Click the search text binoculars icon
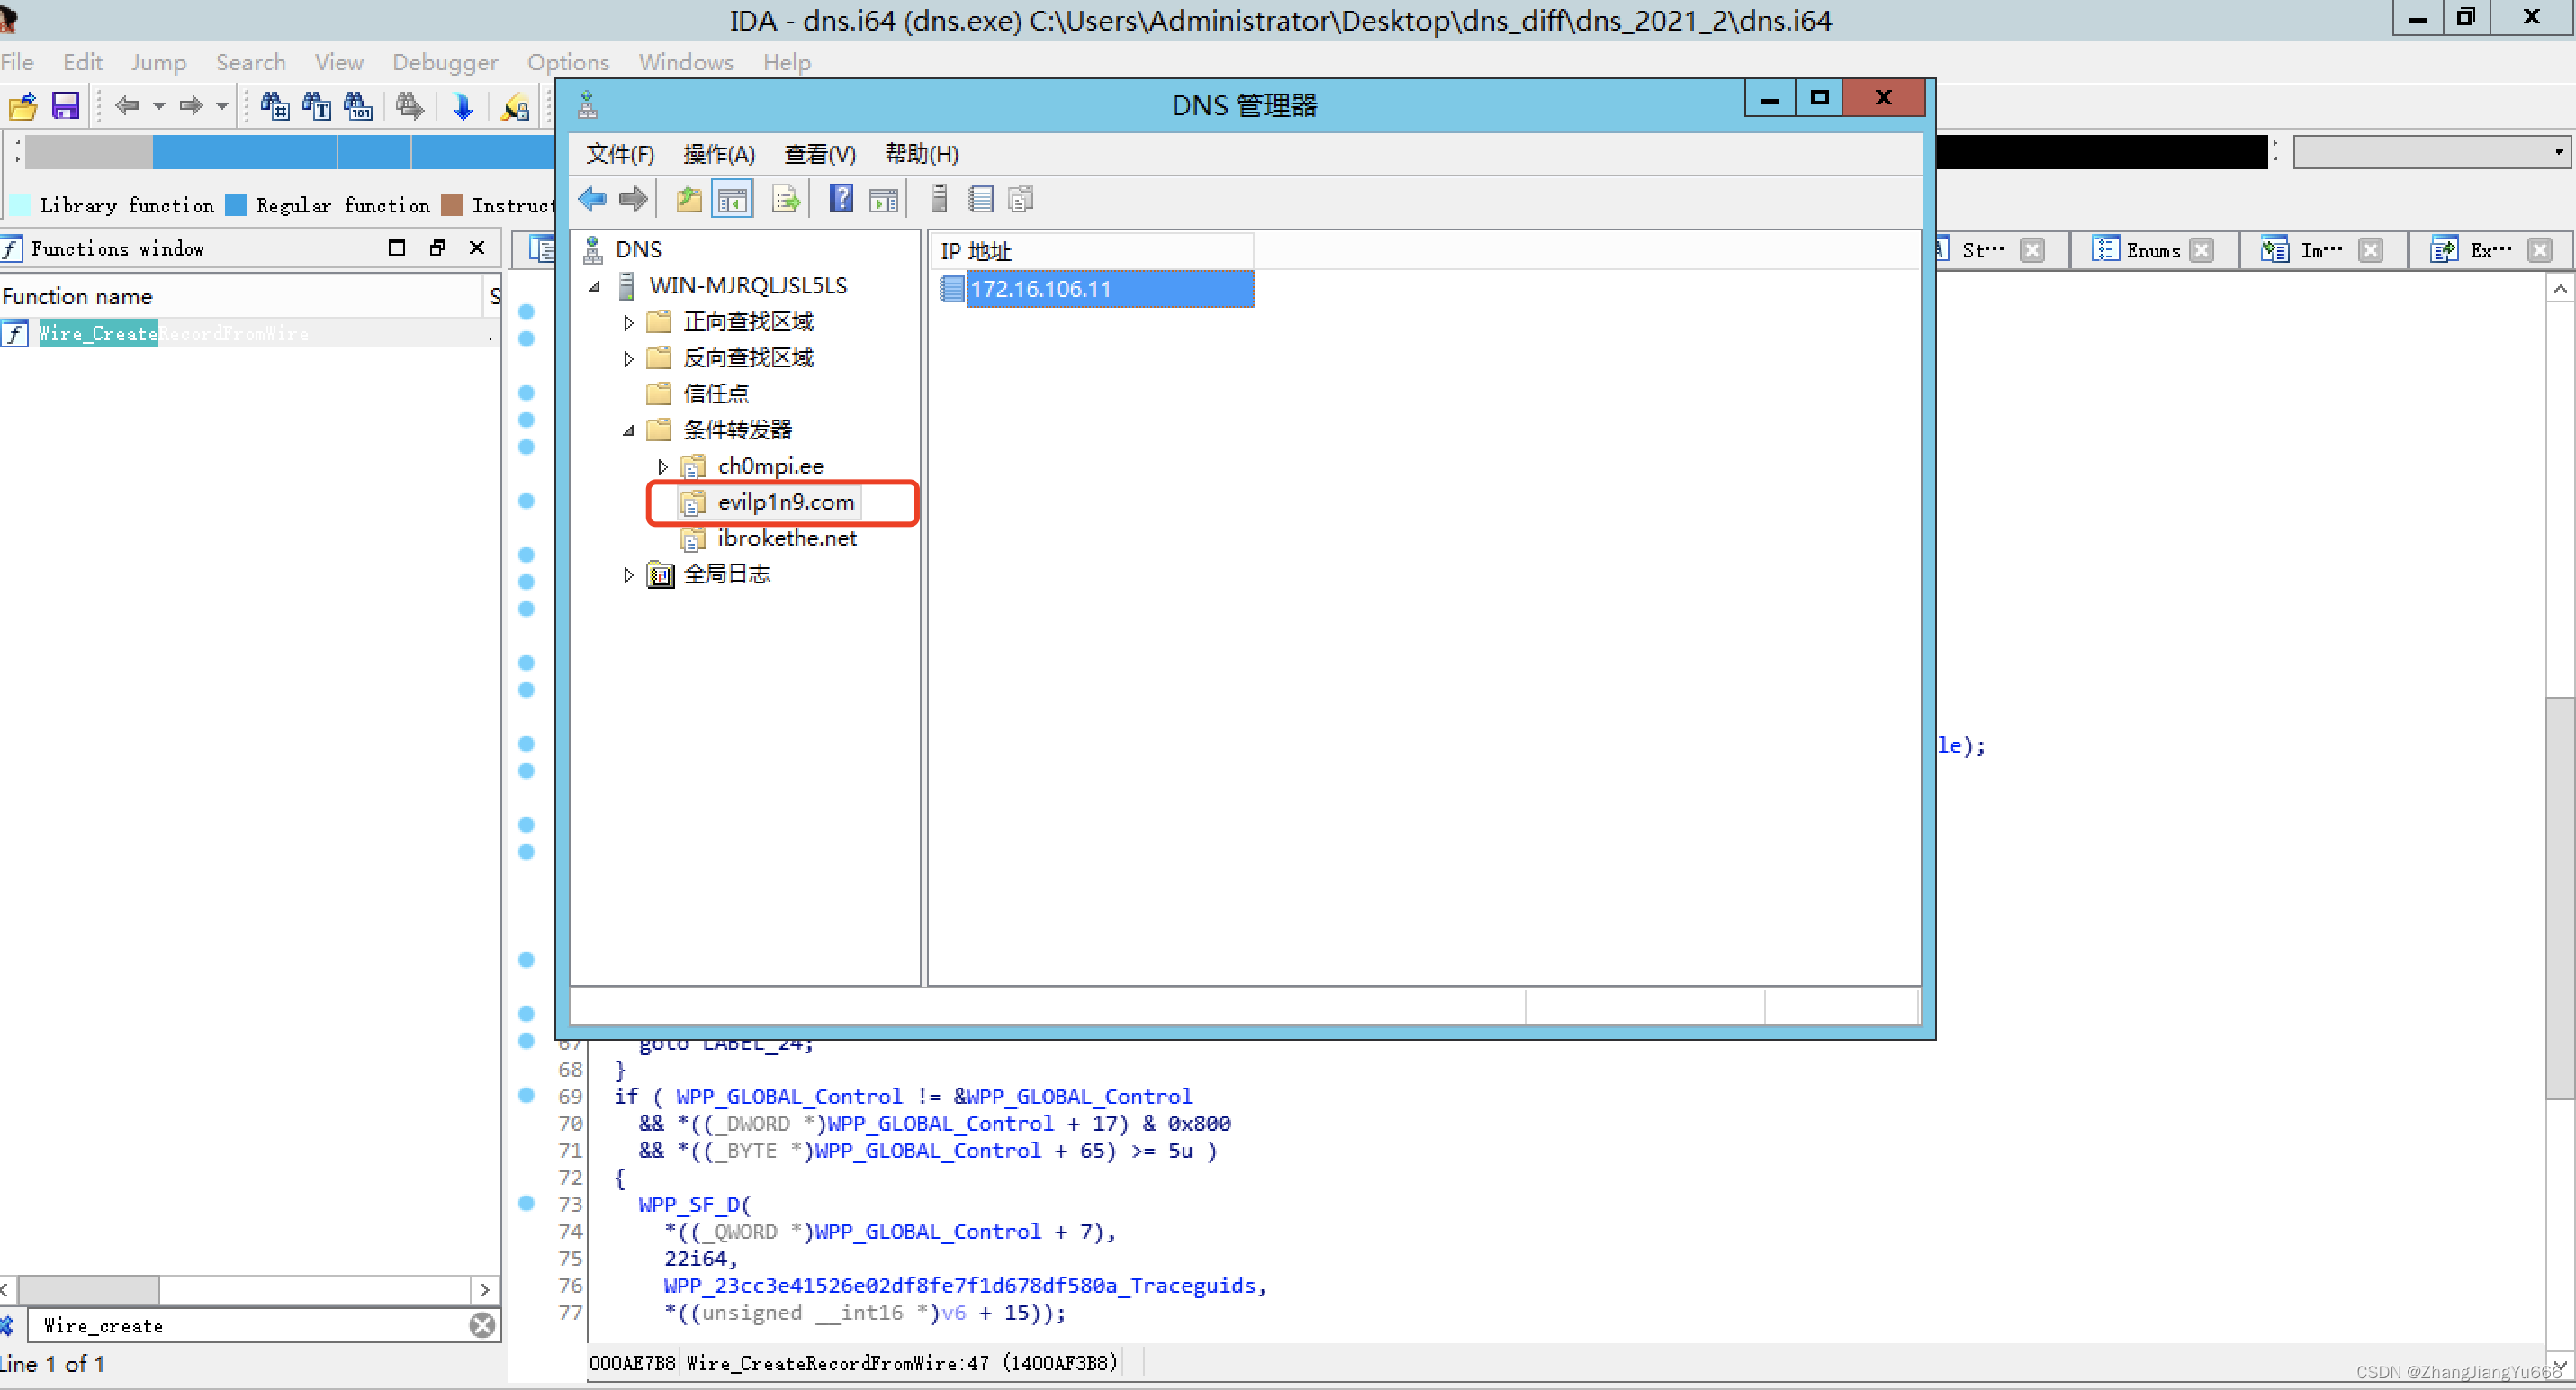 click(316, 106)
